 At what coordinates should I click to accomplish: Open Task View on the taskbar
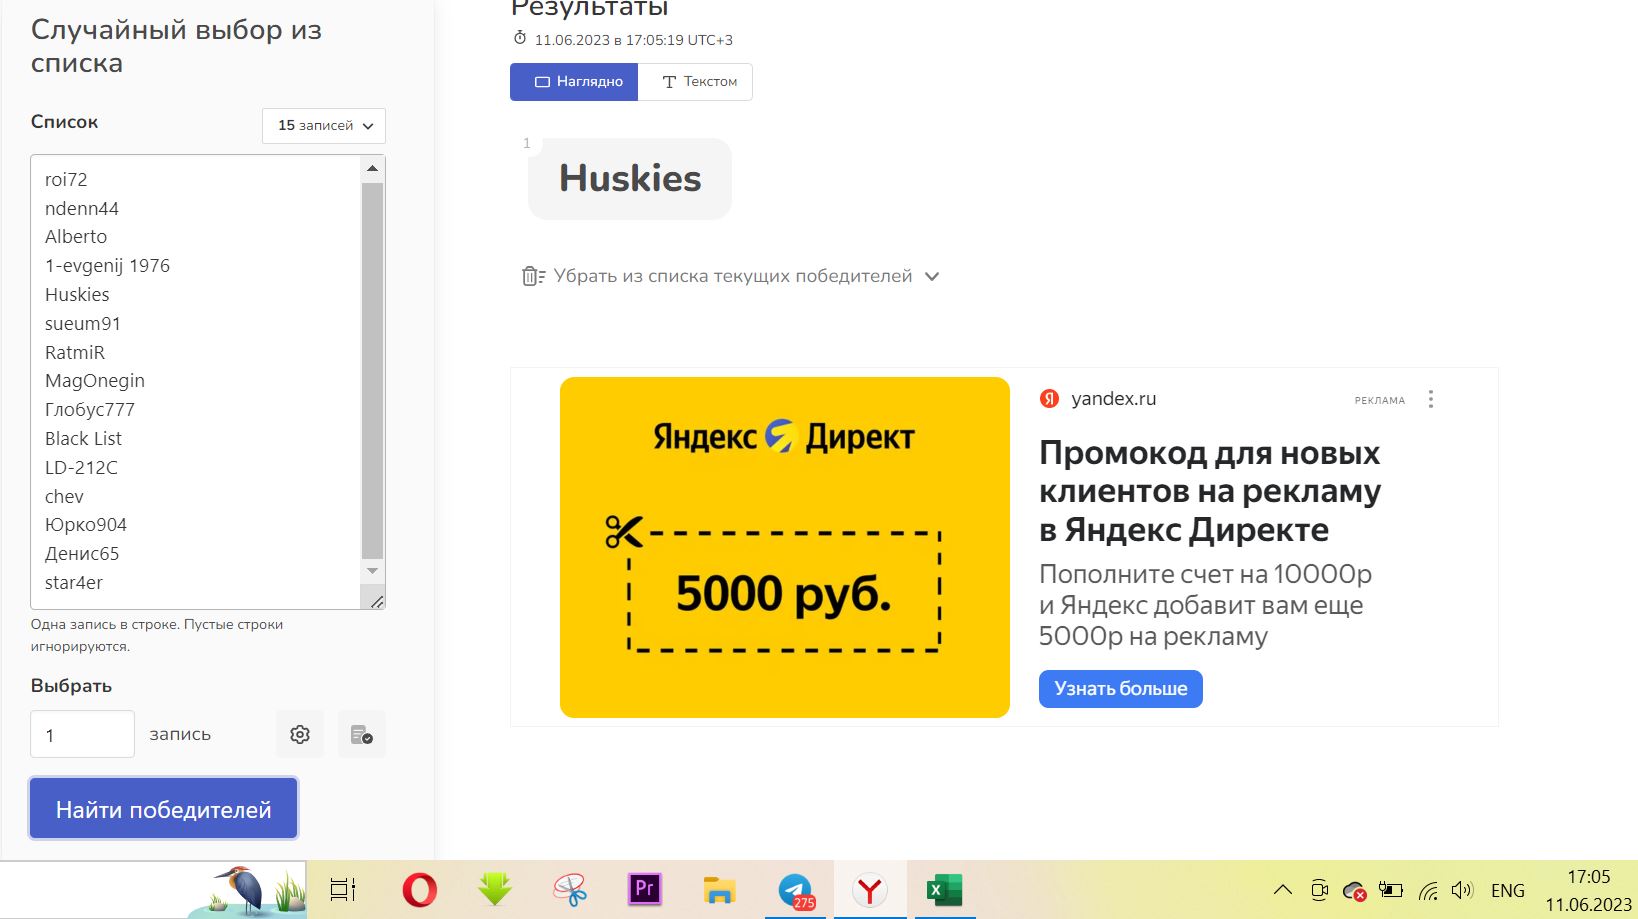coord(343,889)
